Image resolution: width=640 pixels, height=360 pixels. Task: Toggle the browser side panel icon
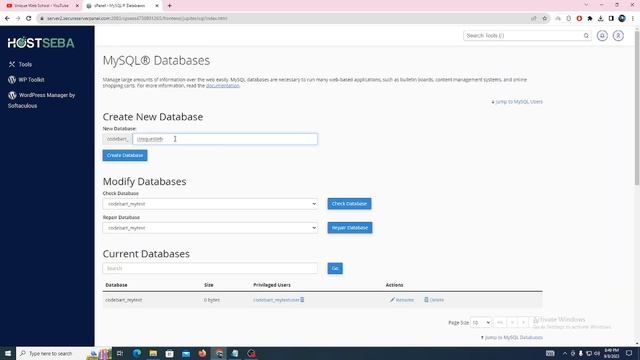point(611,18)
